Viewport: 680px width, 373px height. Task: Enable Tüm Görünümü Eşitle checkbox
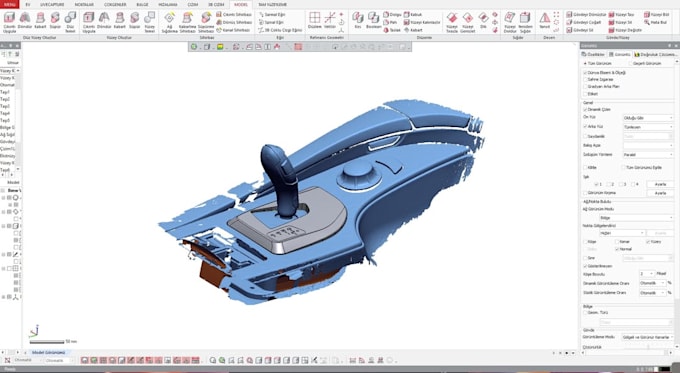click(x=624, y=167)
